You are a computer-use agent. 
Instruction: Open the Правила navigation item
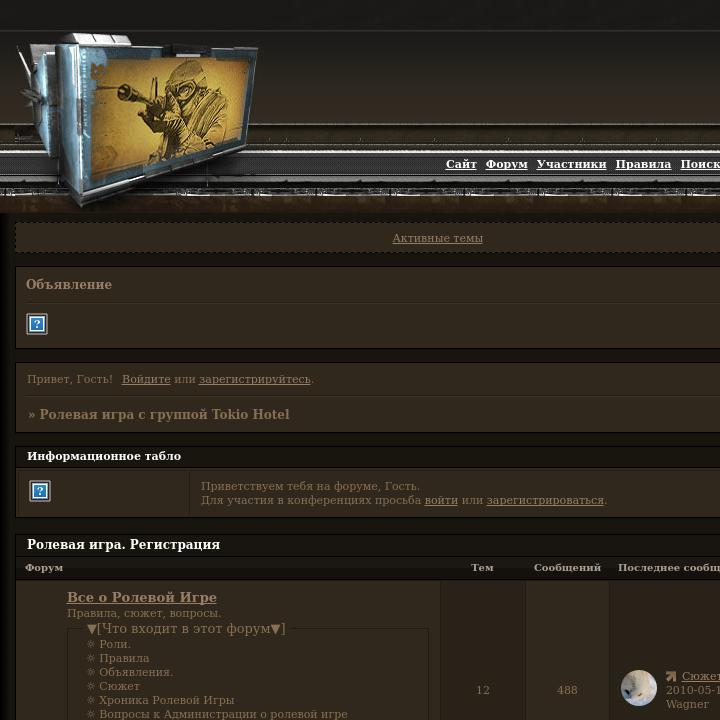[643, 164]
